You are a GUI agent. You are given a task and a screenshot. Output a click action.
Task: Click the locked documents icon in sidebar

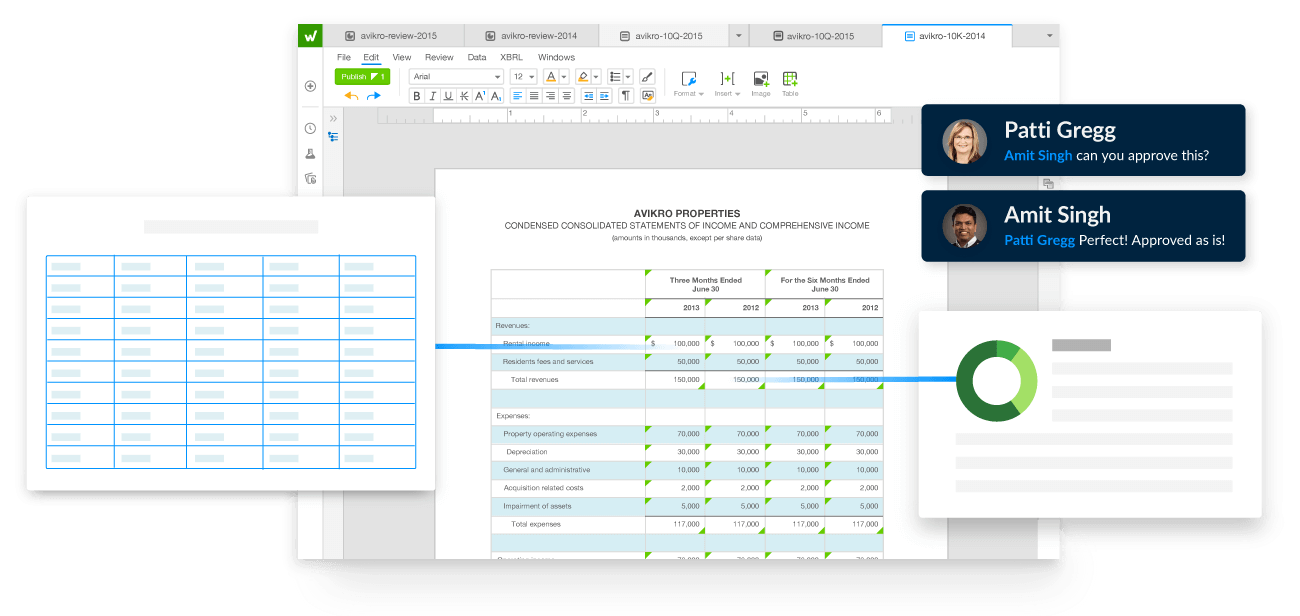(310, 179)
